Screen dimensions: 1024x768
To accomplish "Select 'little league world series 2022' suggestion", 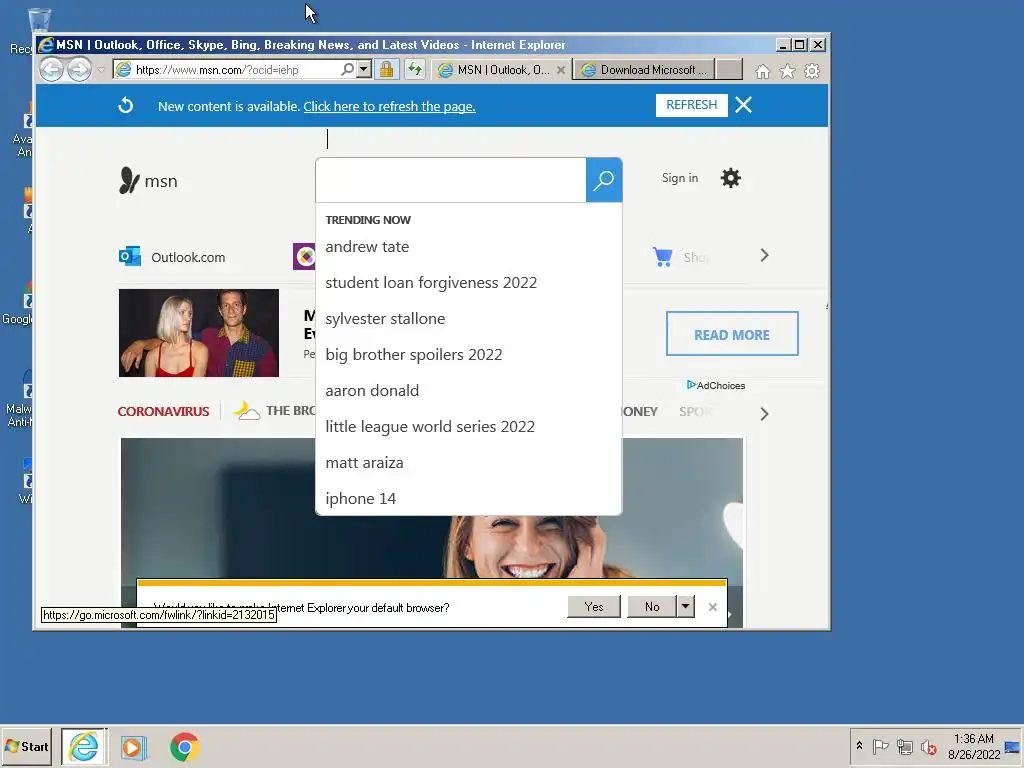I will point(430,426).
